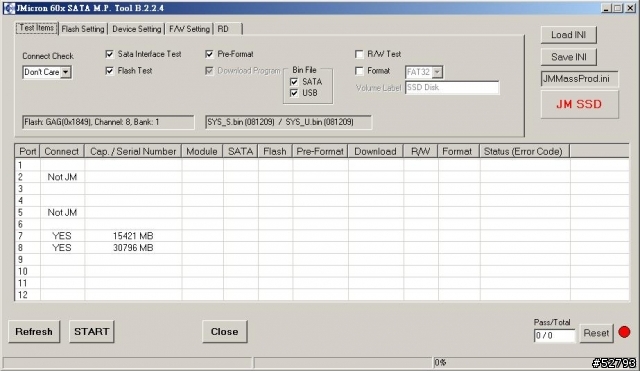Click the YES cell in port 7
Screen dimensions: 640x371
(62, 236)
